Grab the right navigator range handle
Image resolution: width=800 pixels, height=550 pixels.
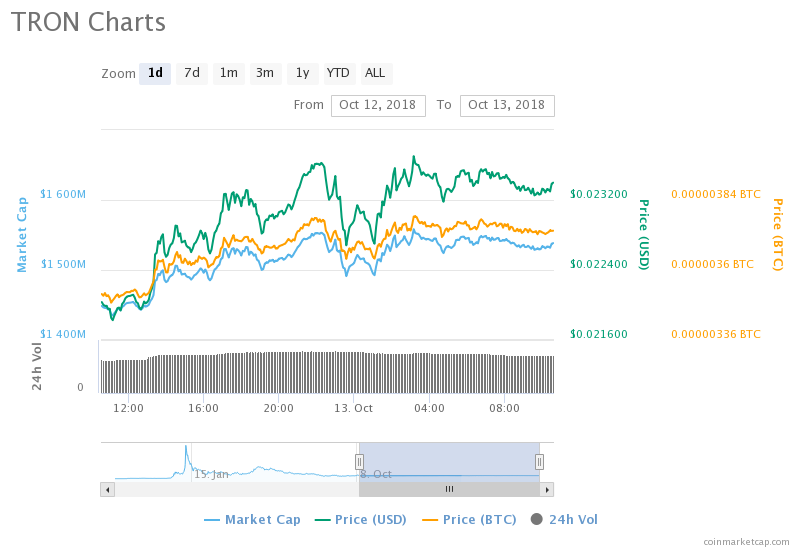pyautogui.click(x=539, y=462)
